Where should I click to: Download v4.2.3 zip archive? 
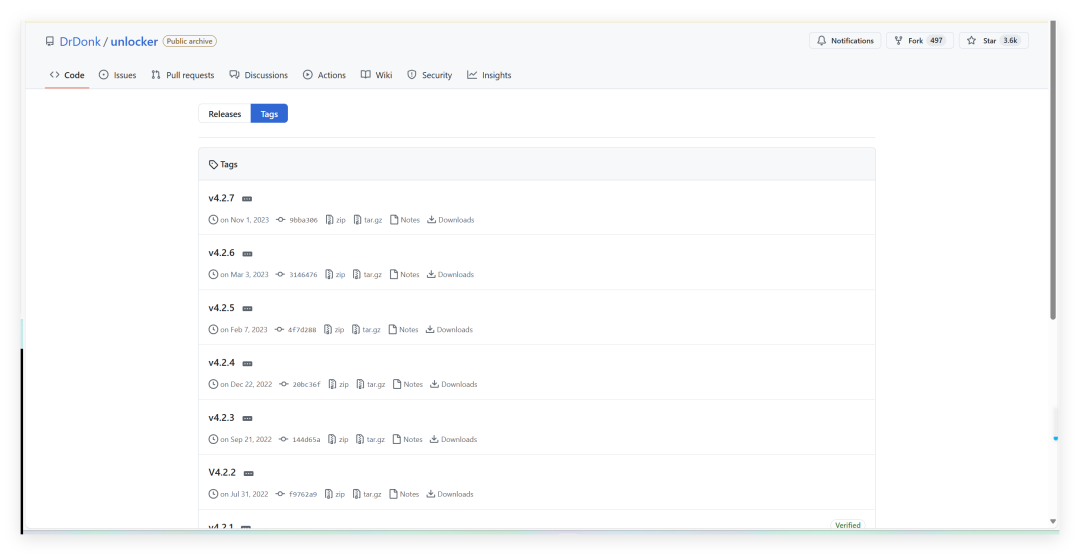[338, 439]
